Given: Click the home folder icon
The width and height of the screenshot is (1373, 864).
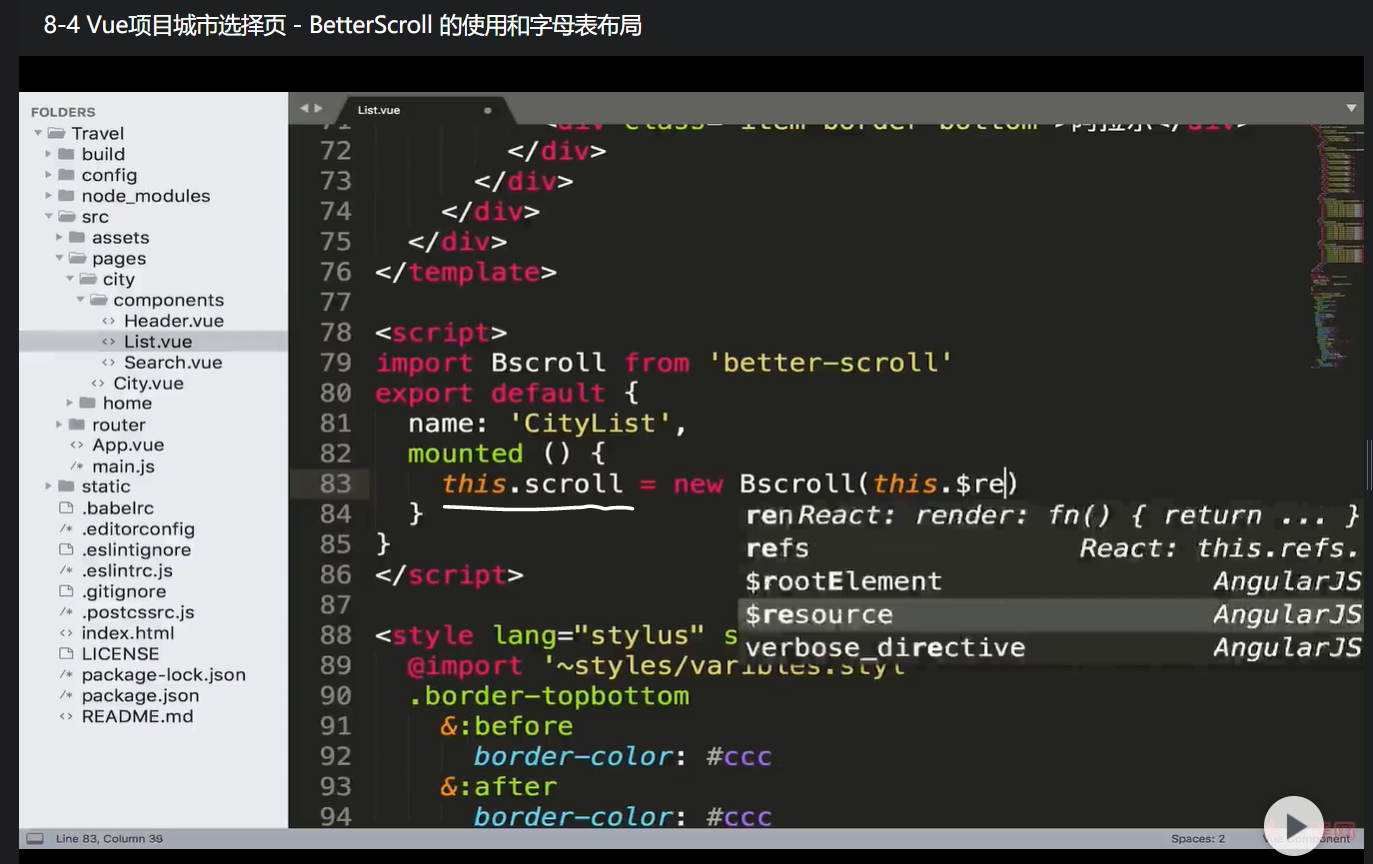Looking at the screenshot, I should coord(88,403).
